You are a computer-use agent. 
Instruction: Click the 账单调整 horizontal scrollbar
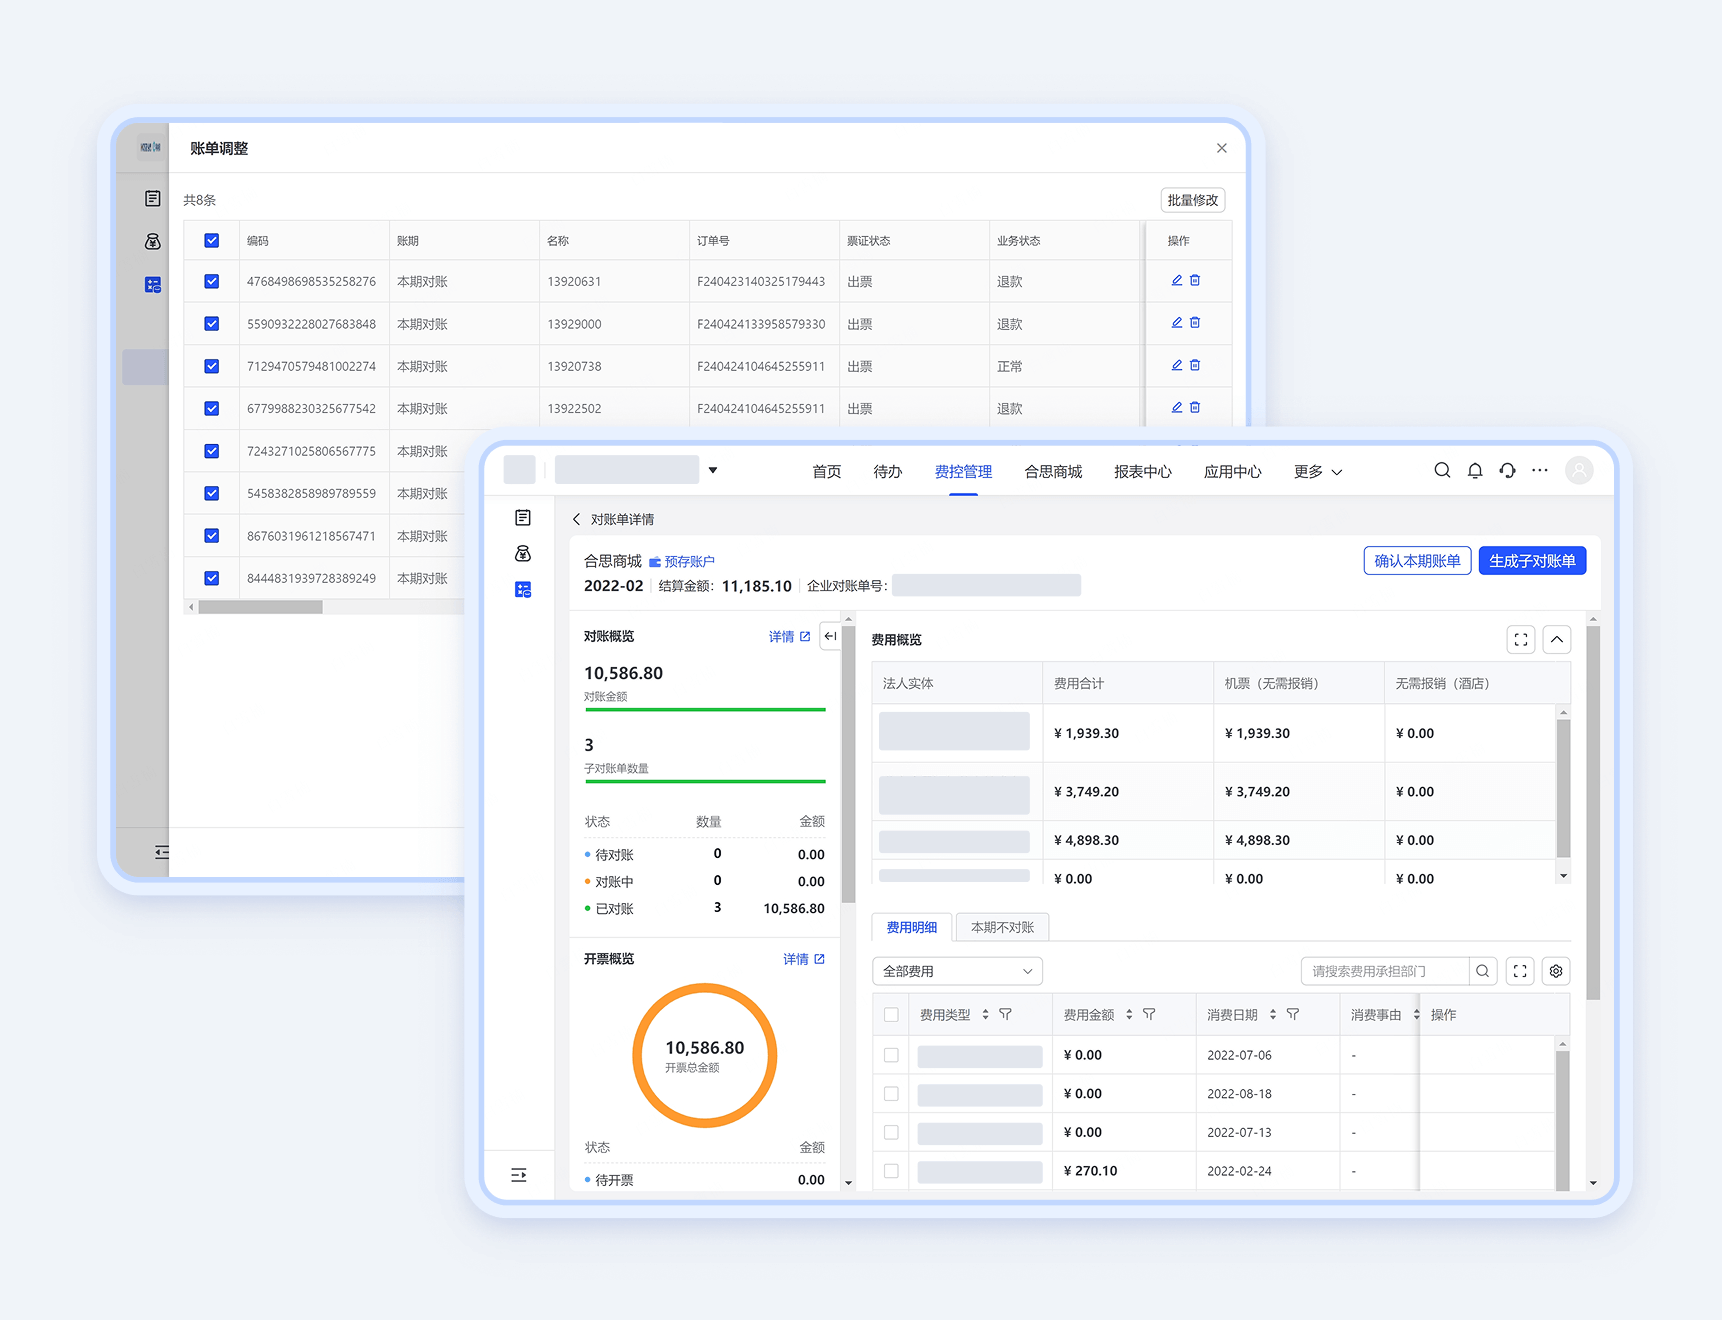(x=261, y=607)
